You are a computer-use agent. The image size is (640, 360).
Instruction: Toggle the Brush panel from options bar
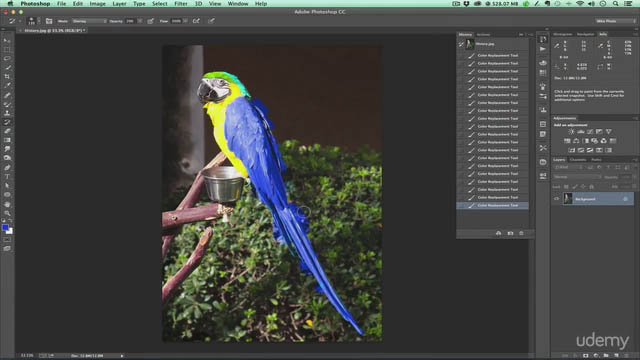(49, 21)
